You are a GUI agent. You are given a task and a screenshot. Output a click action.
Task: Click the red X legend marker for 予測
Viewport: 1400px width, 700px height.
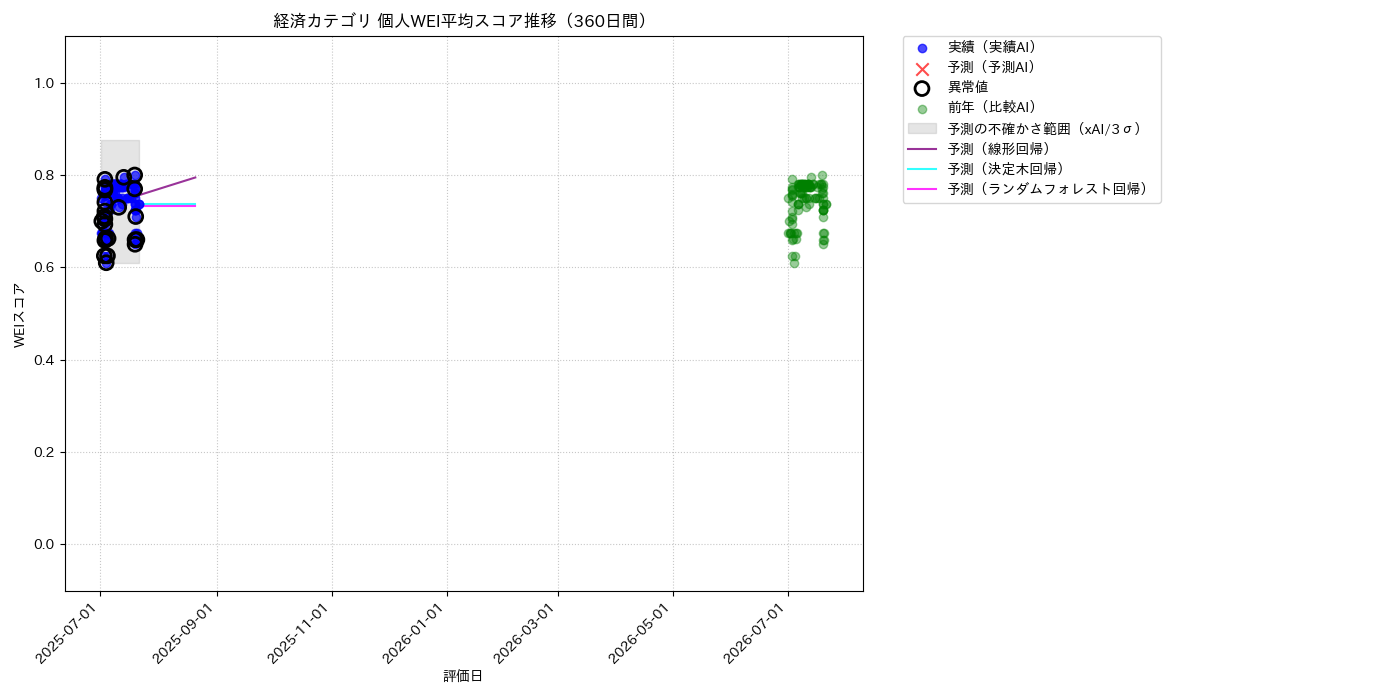click(x=922, y=68)
